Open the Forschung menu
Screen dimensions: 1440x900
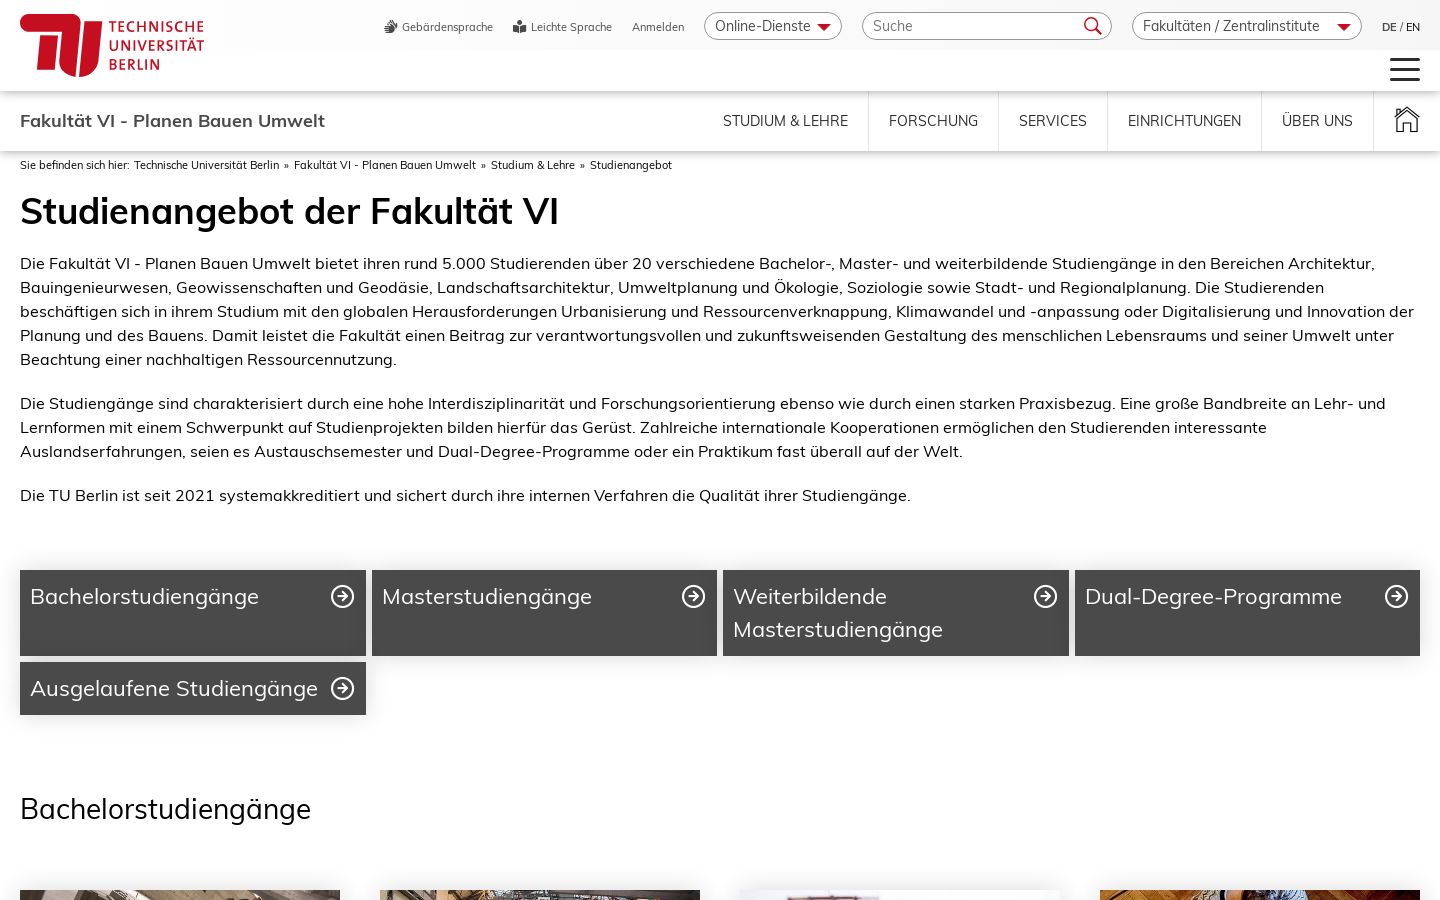point(933,121)
